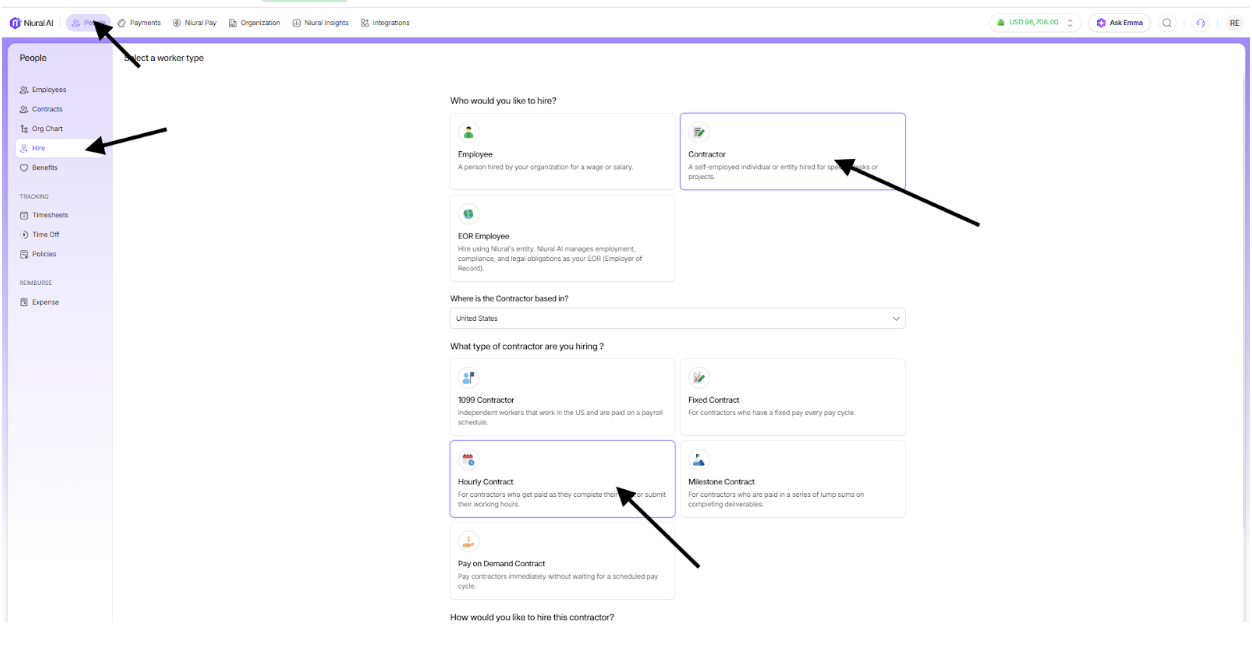Open the Payments menu
The height and width of the screenshot is (648, 1252).
coord(139,23)
